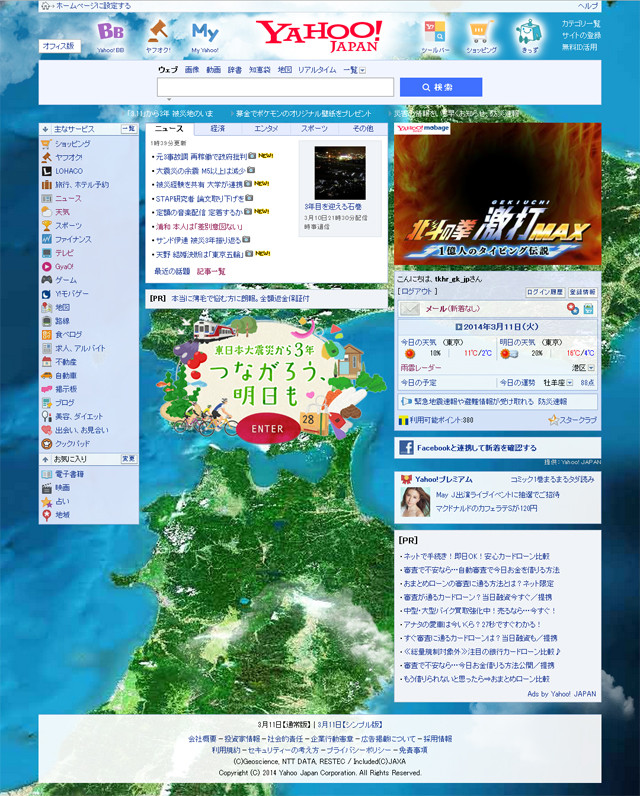This screenshot has height=796, width=640.
Task: Open テレビ in the sidebar
Action: (64, 253)
